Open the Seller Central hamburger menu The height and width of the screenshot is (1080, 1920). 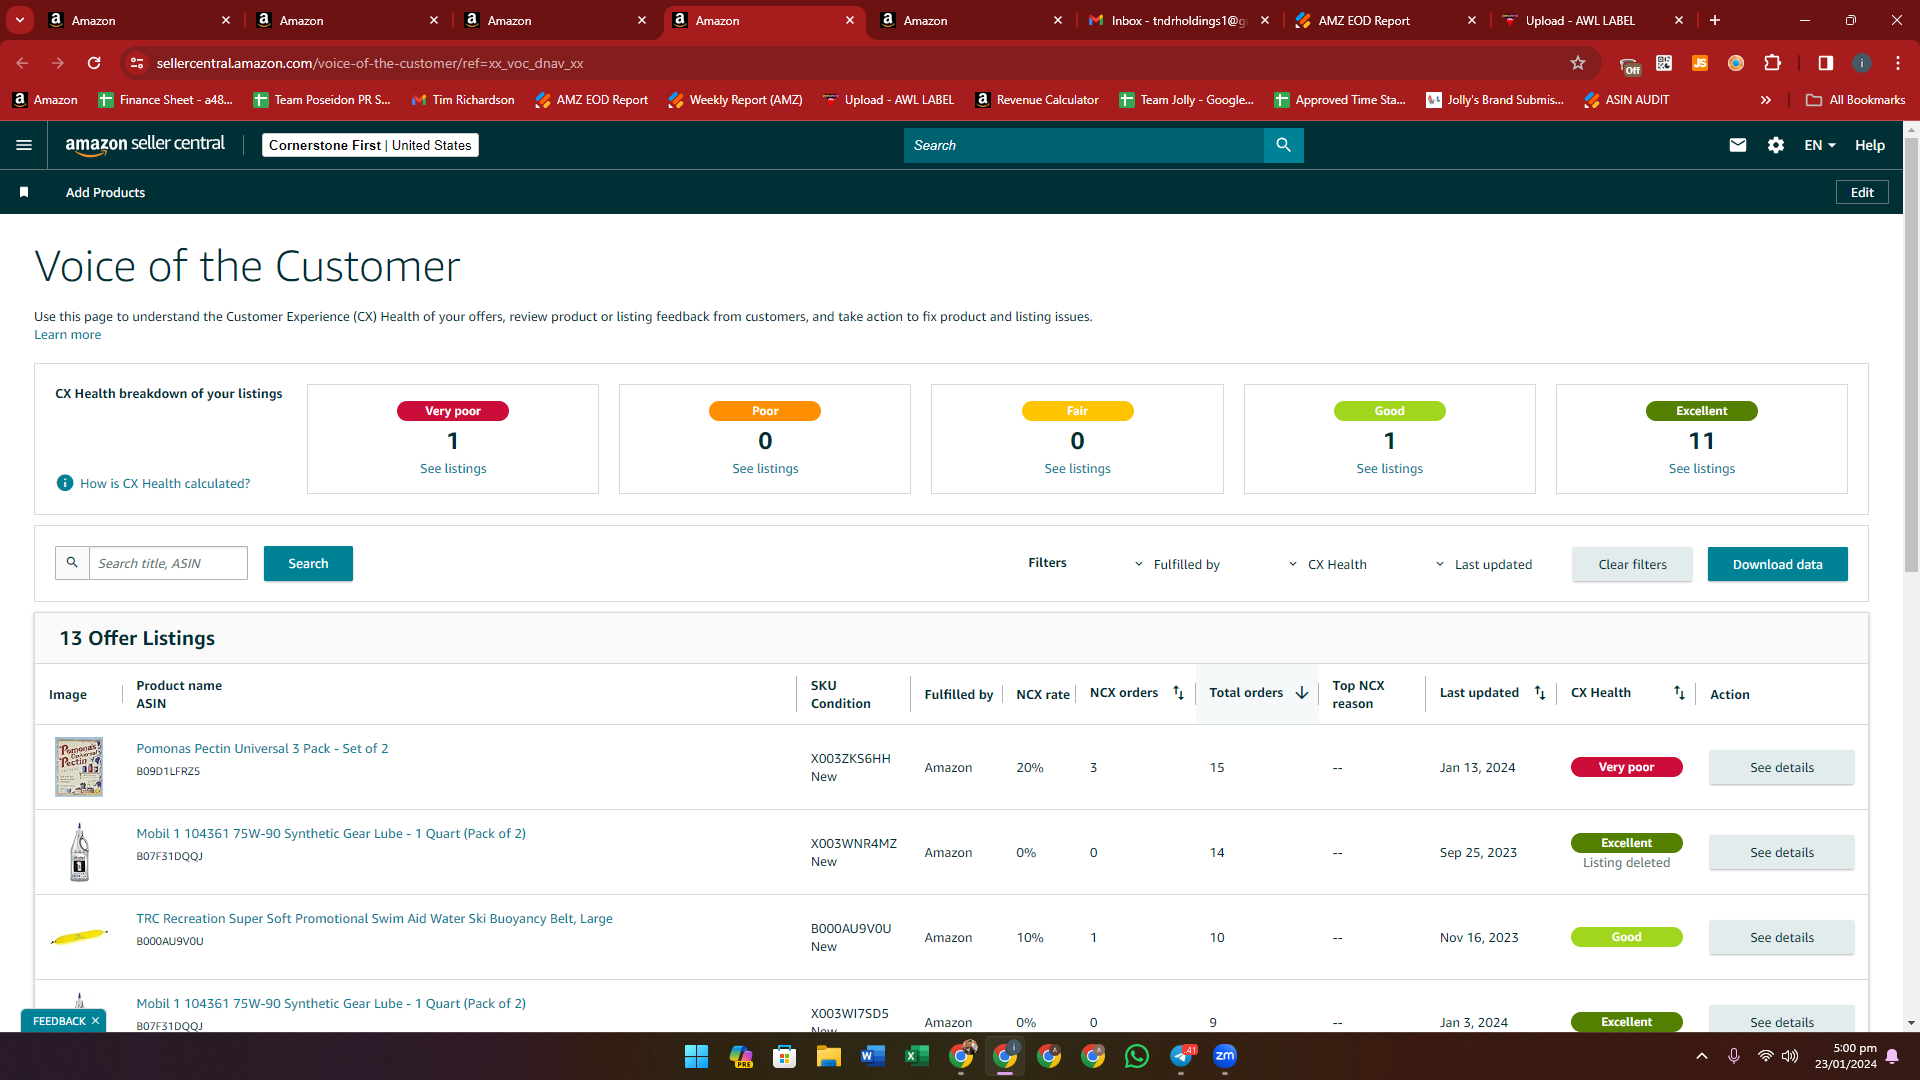24,145
